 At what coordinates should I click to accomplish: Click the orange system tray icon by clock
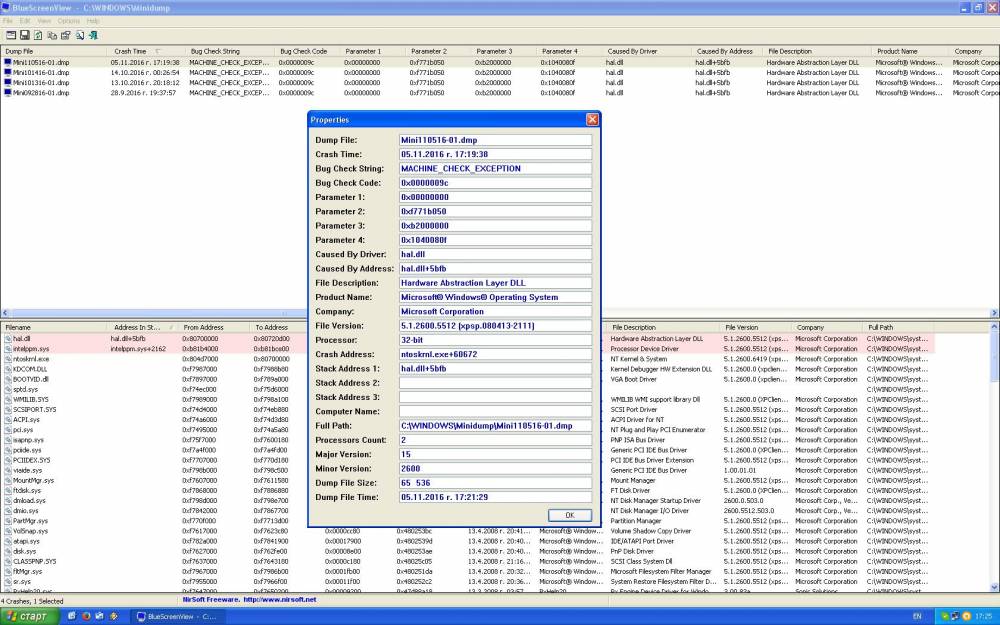967,616
